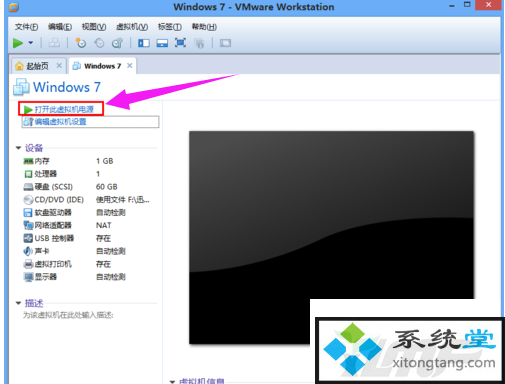
Task: Enter full screen mode via toolbar icon
Action: [180, 43]
